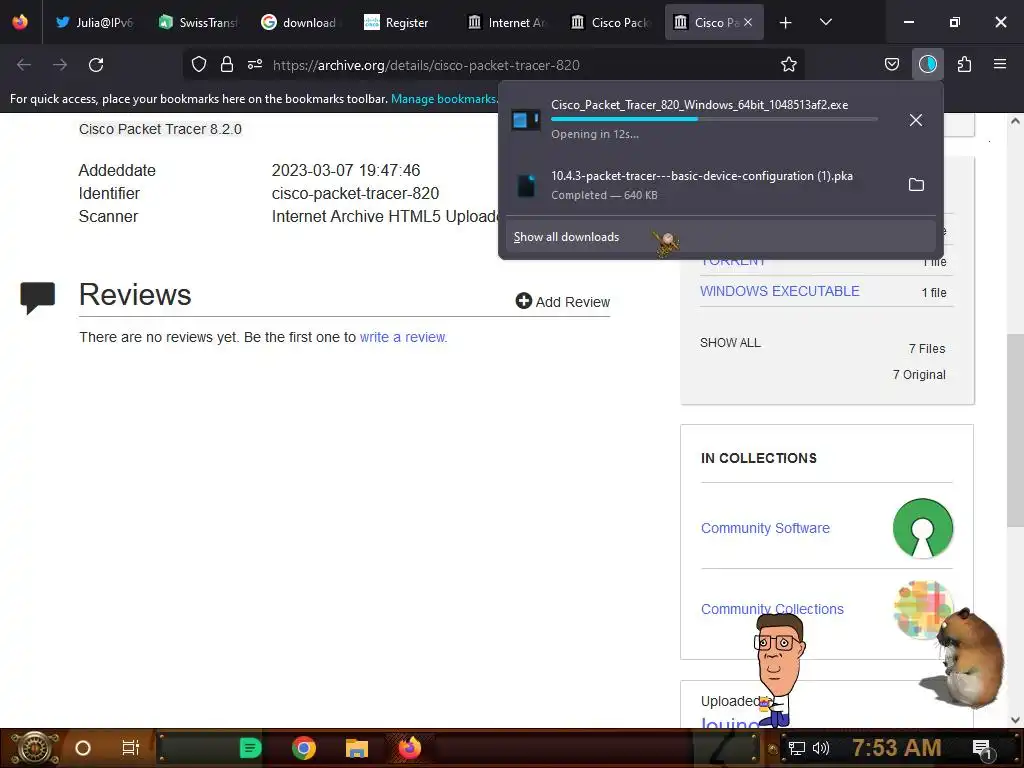Click the Cisco_Packet_Tracer exe download entry
Viewport: 1024px width, 768px height.
[x=699, y=120]
